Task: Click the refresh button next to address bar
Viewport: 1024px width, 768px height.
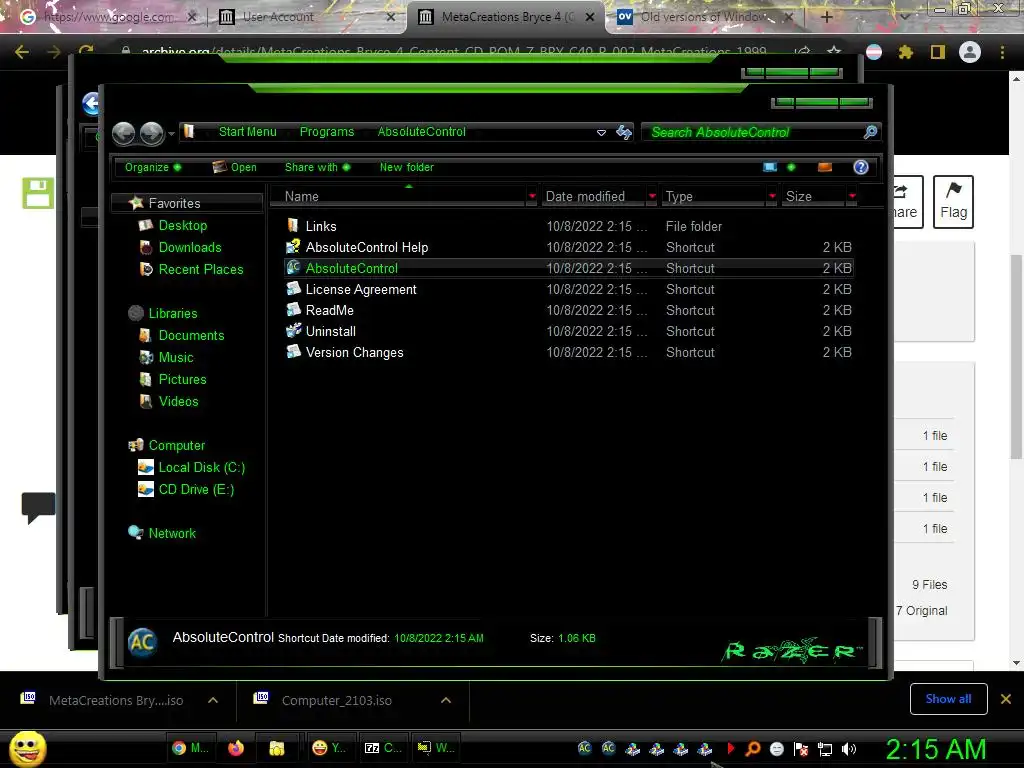Action: (x=624, y=133)
